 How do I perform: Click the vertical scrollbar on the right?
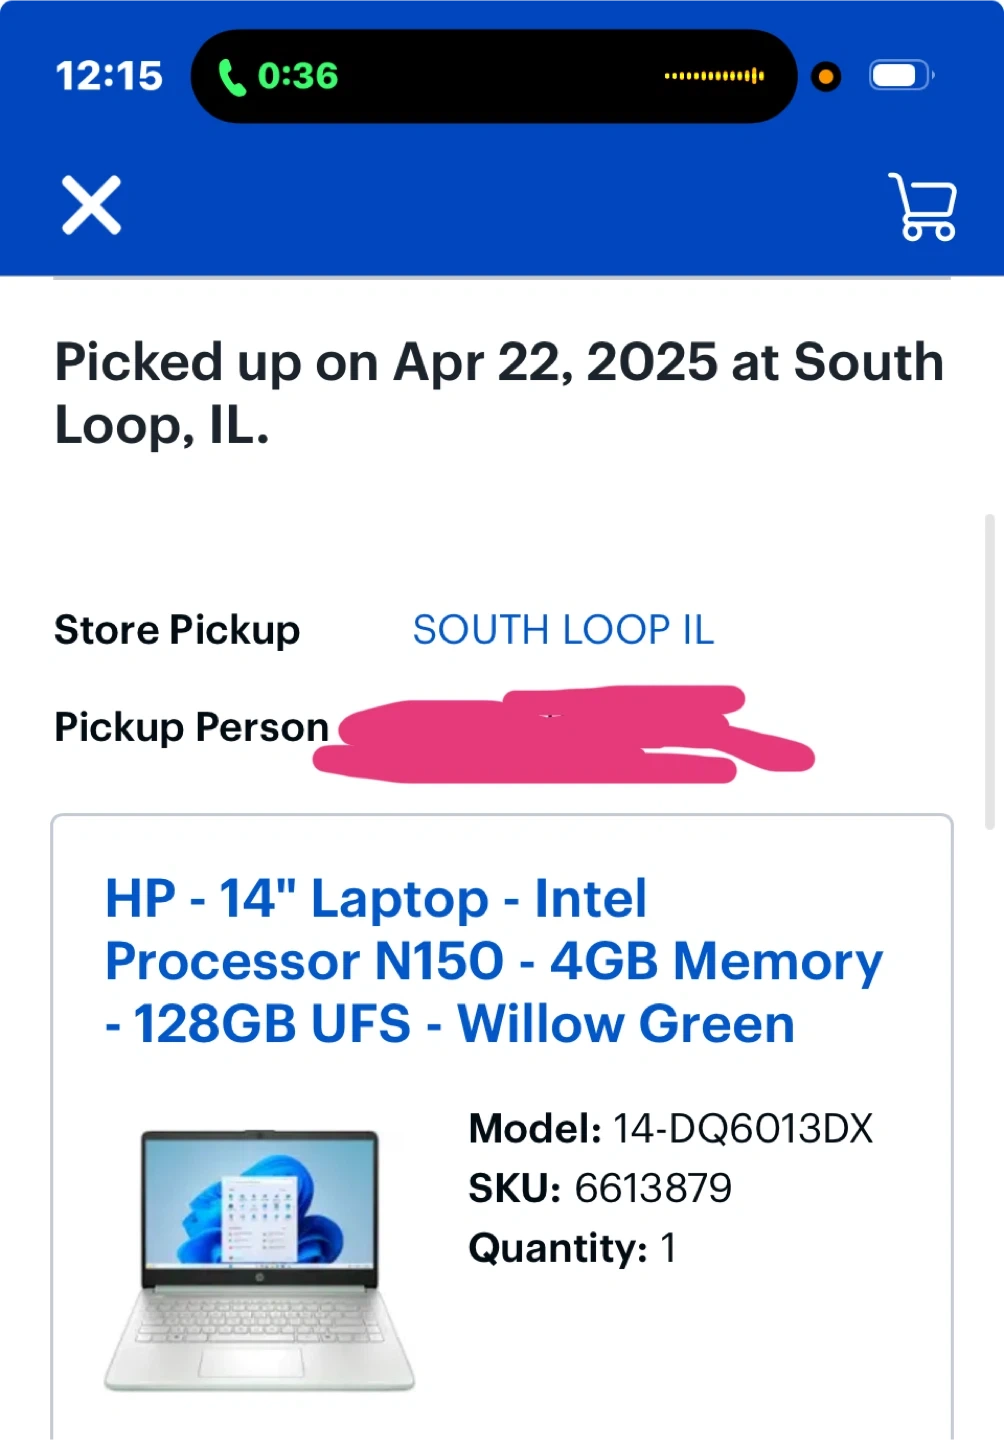[x=989, y=670]
